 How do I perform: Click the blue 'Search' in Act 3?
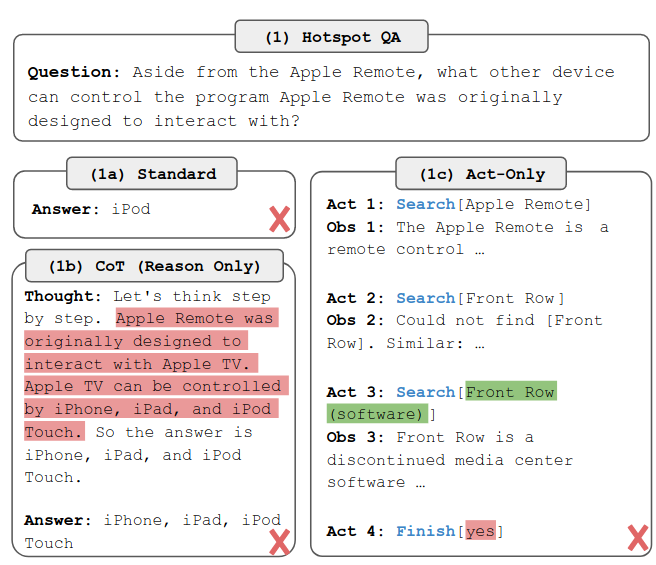pos(425,392)
